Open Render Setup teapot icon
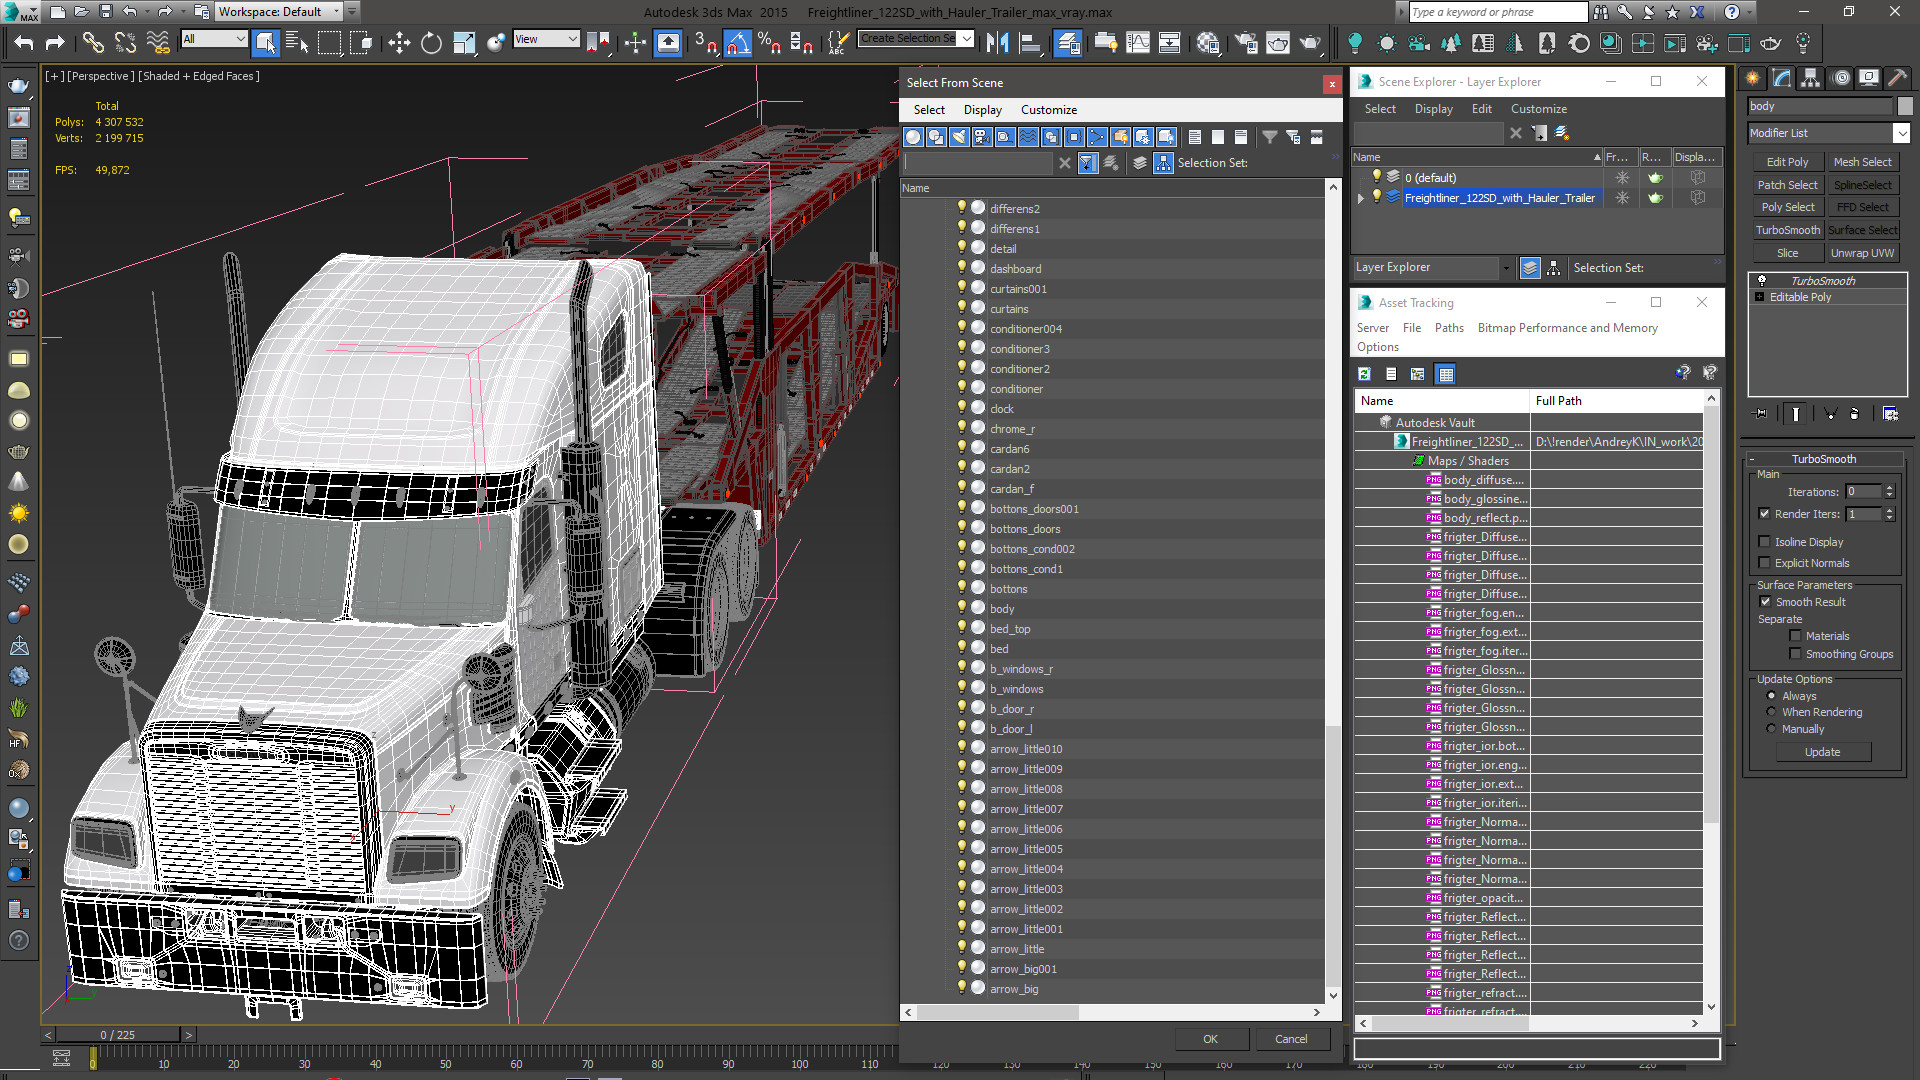This screenshot has height=1080, width=1920. click(x=1246, y=42)
